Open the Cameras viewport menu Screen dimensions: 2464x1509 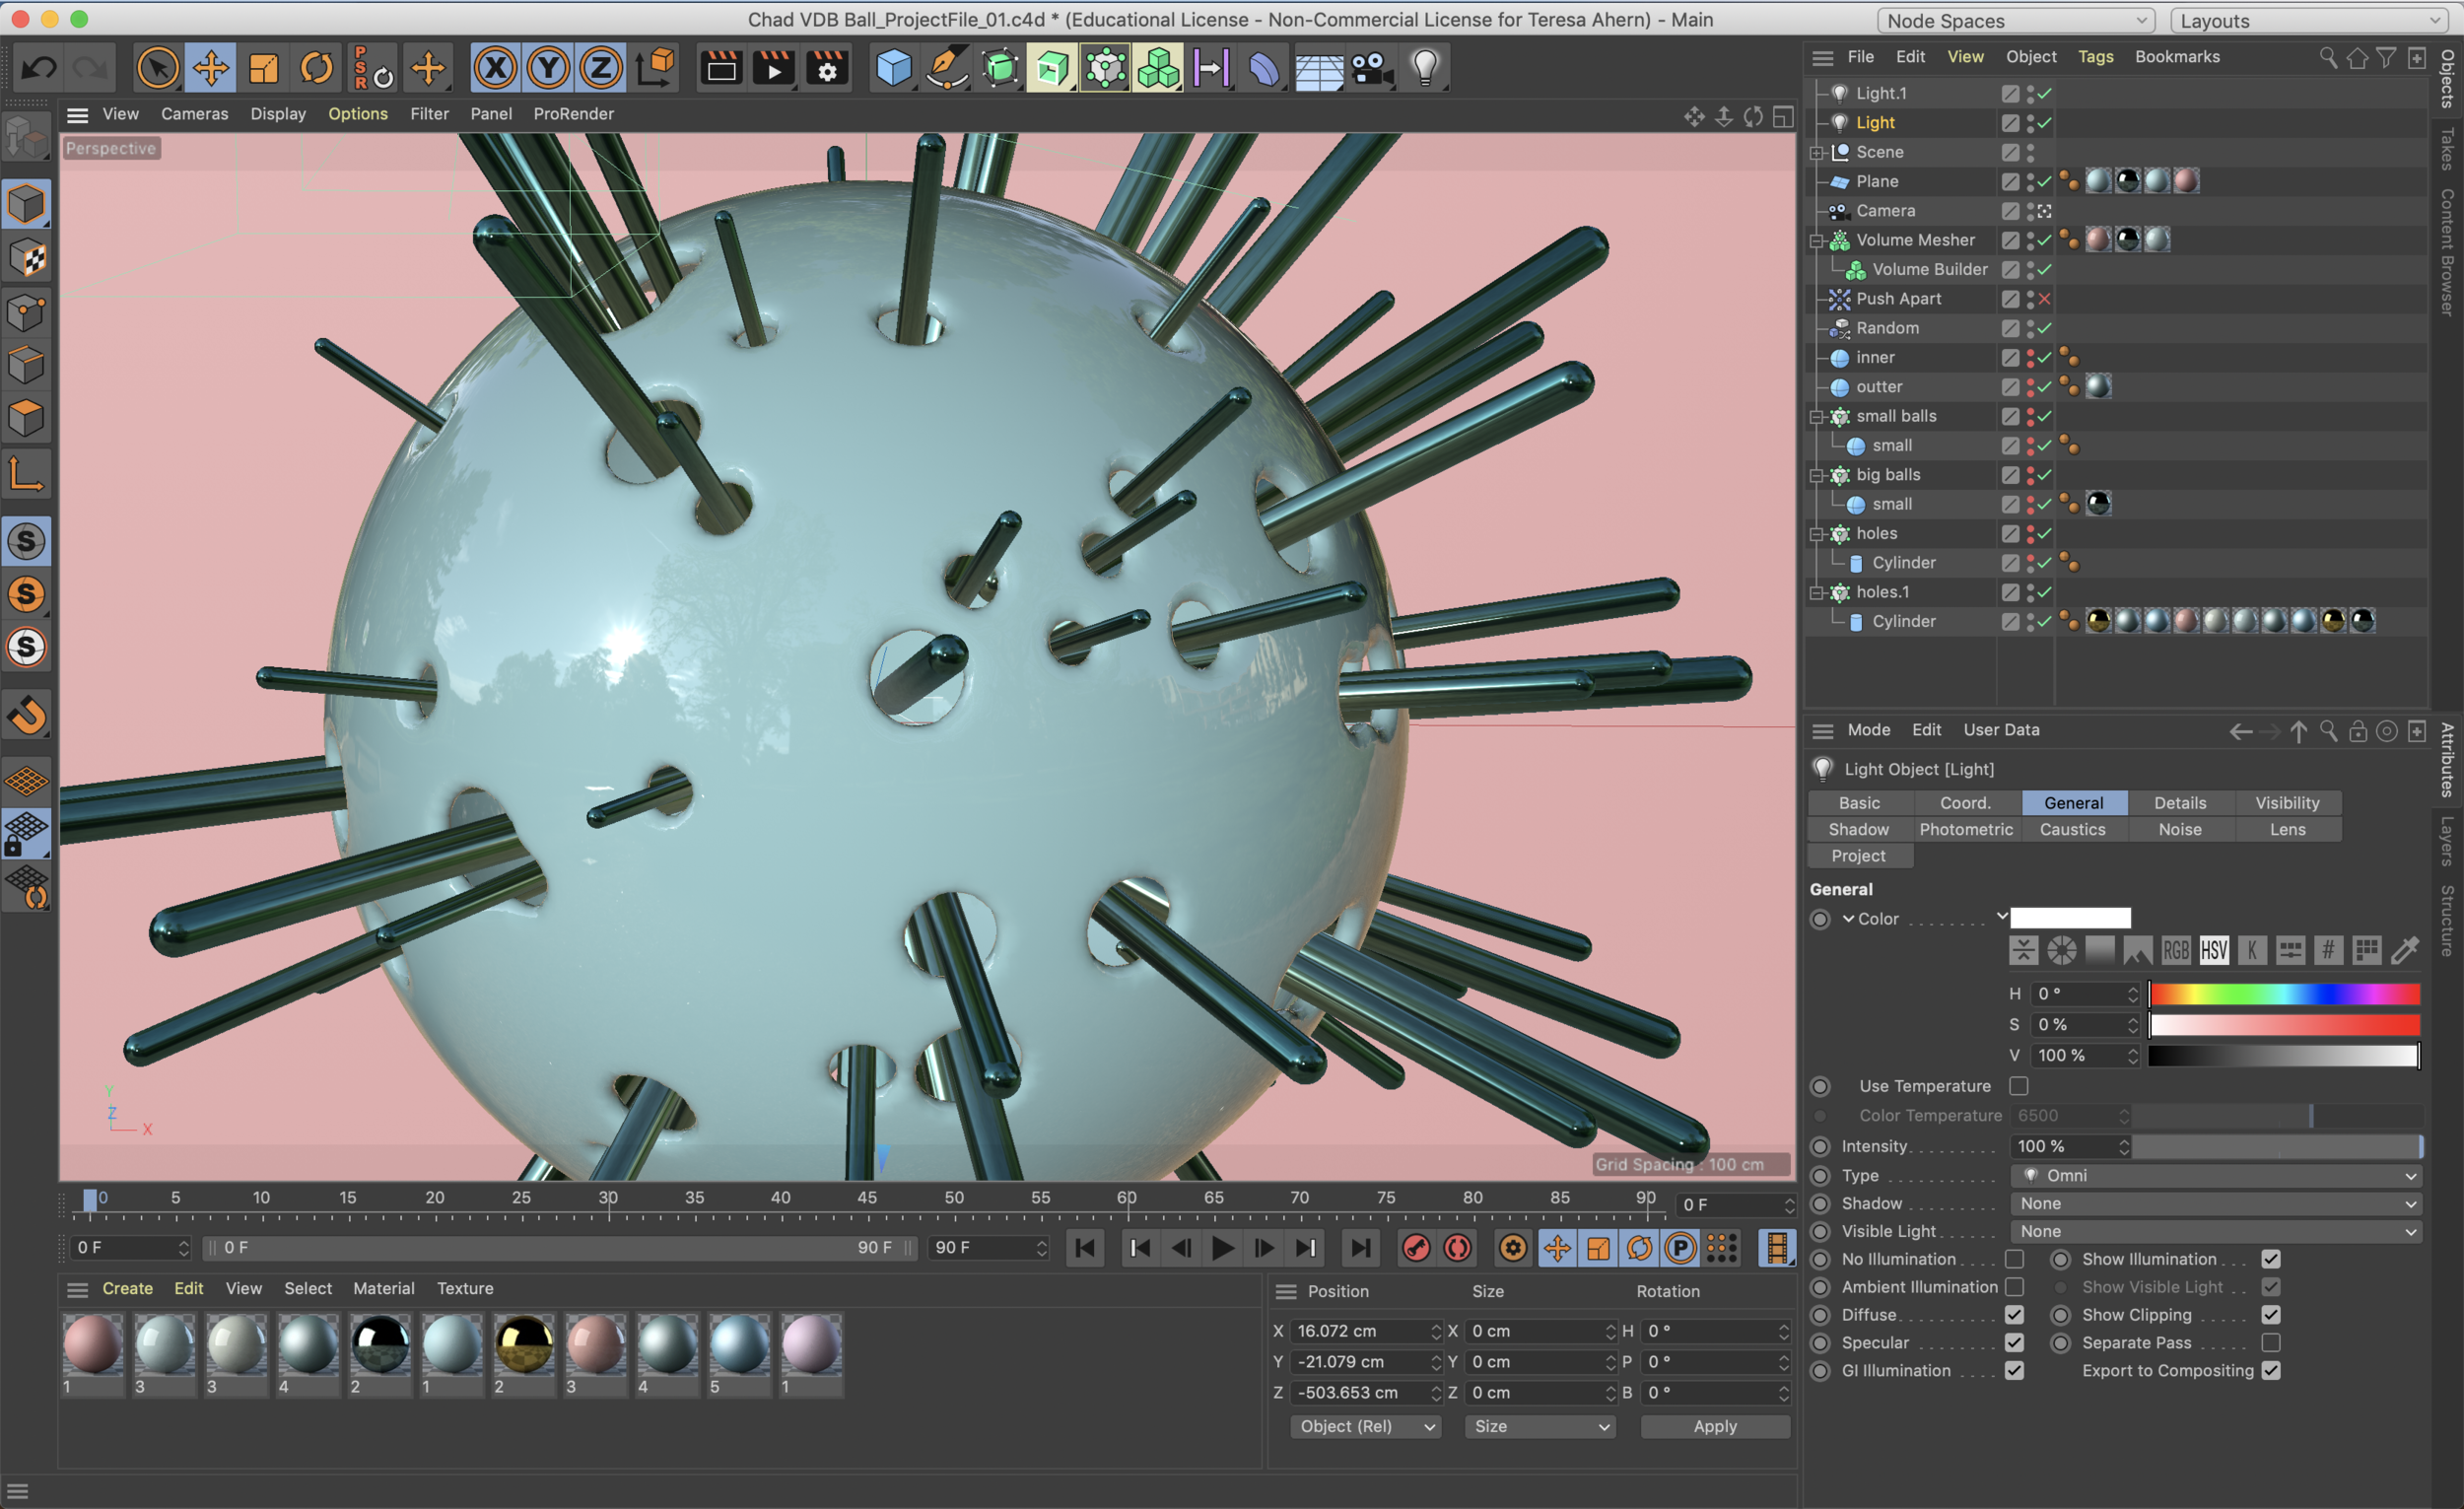pos(194,114)
